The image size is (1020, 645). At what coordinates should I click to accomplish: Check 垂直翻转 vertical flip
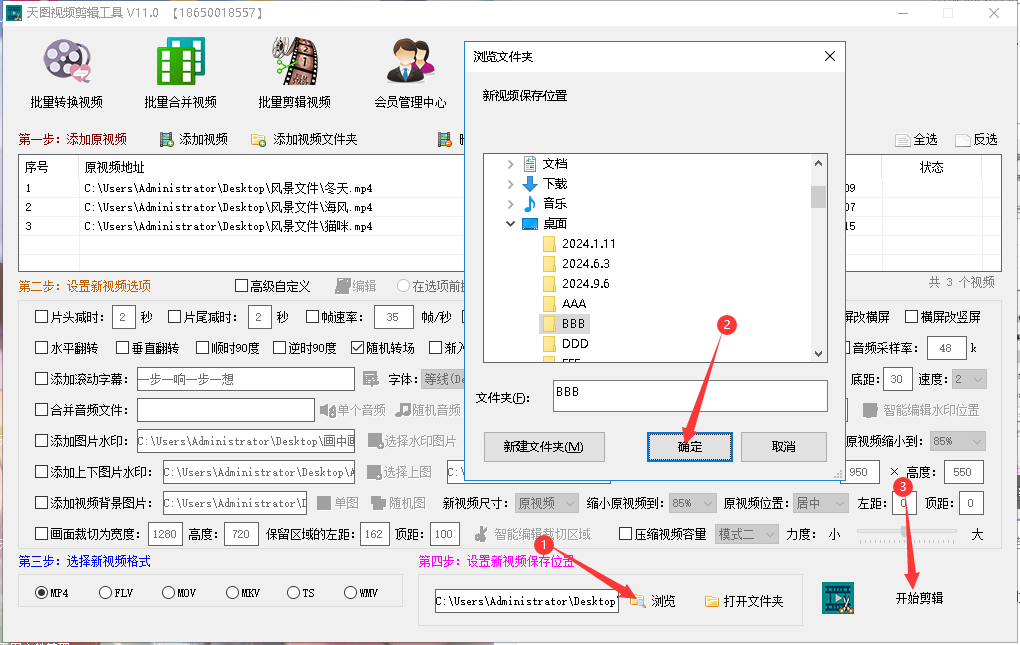(x=122, y=348)
